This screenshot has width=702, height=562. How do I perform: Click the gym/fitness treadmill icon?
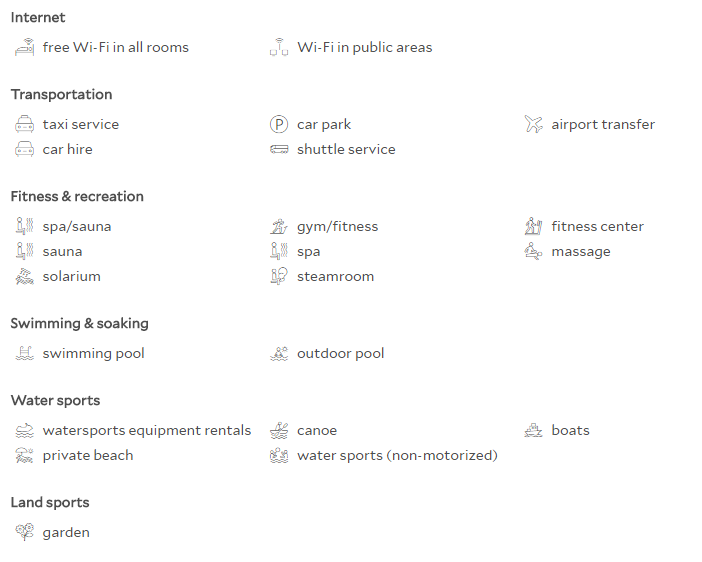coord(278,226)
